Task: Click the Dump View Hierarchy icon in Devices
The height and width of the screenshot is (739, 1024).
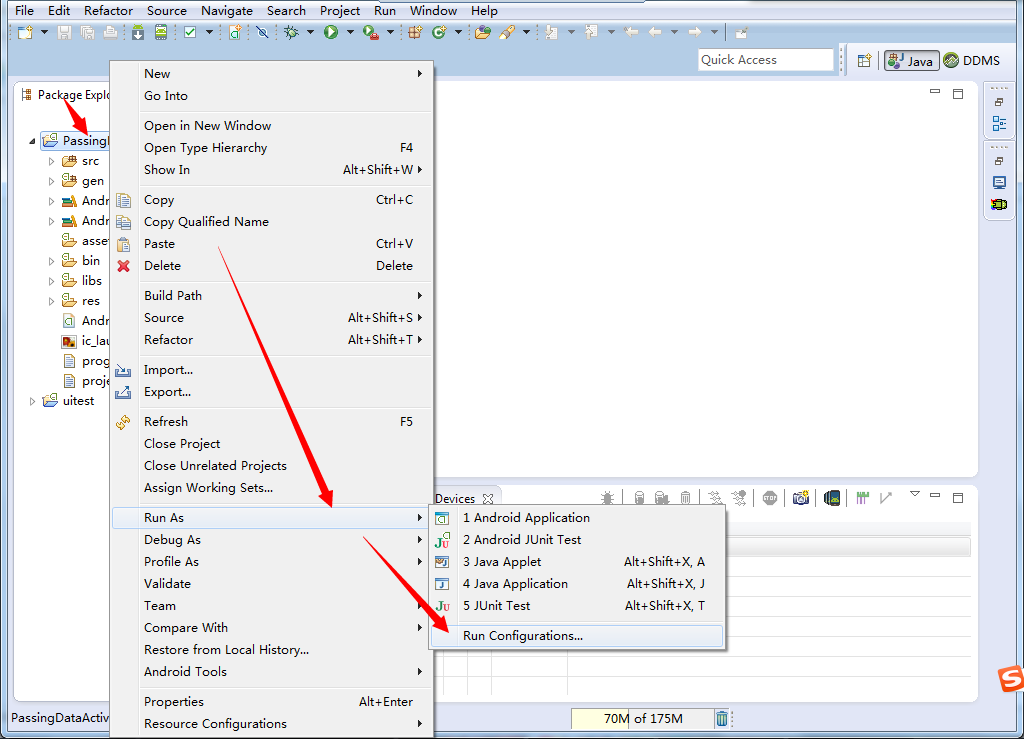Action: (832, 498)
